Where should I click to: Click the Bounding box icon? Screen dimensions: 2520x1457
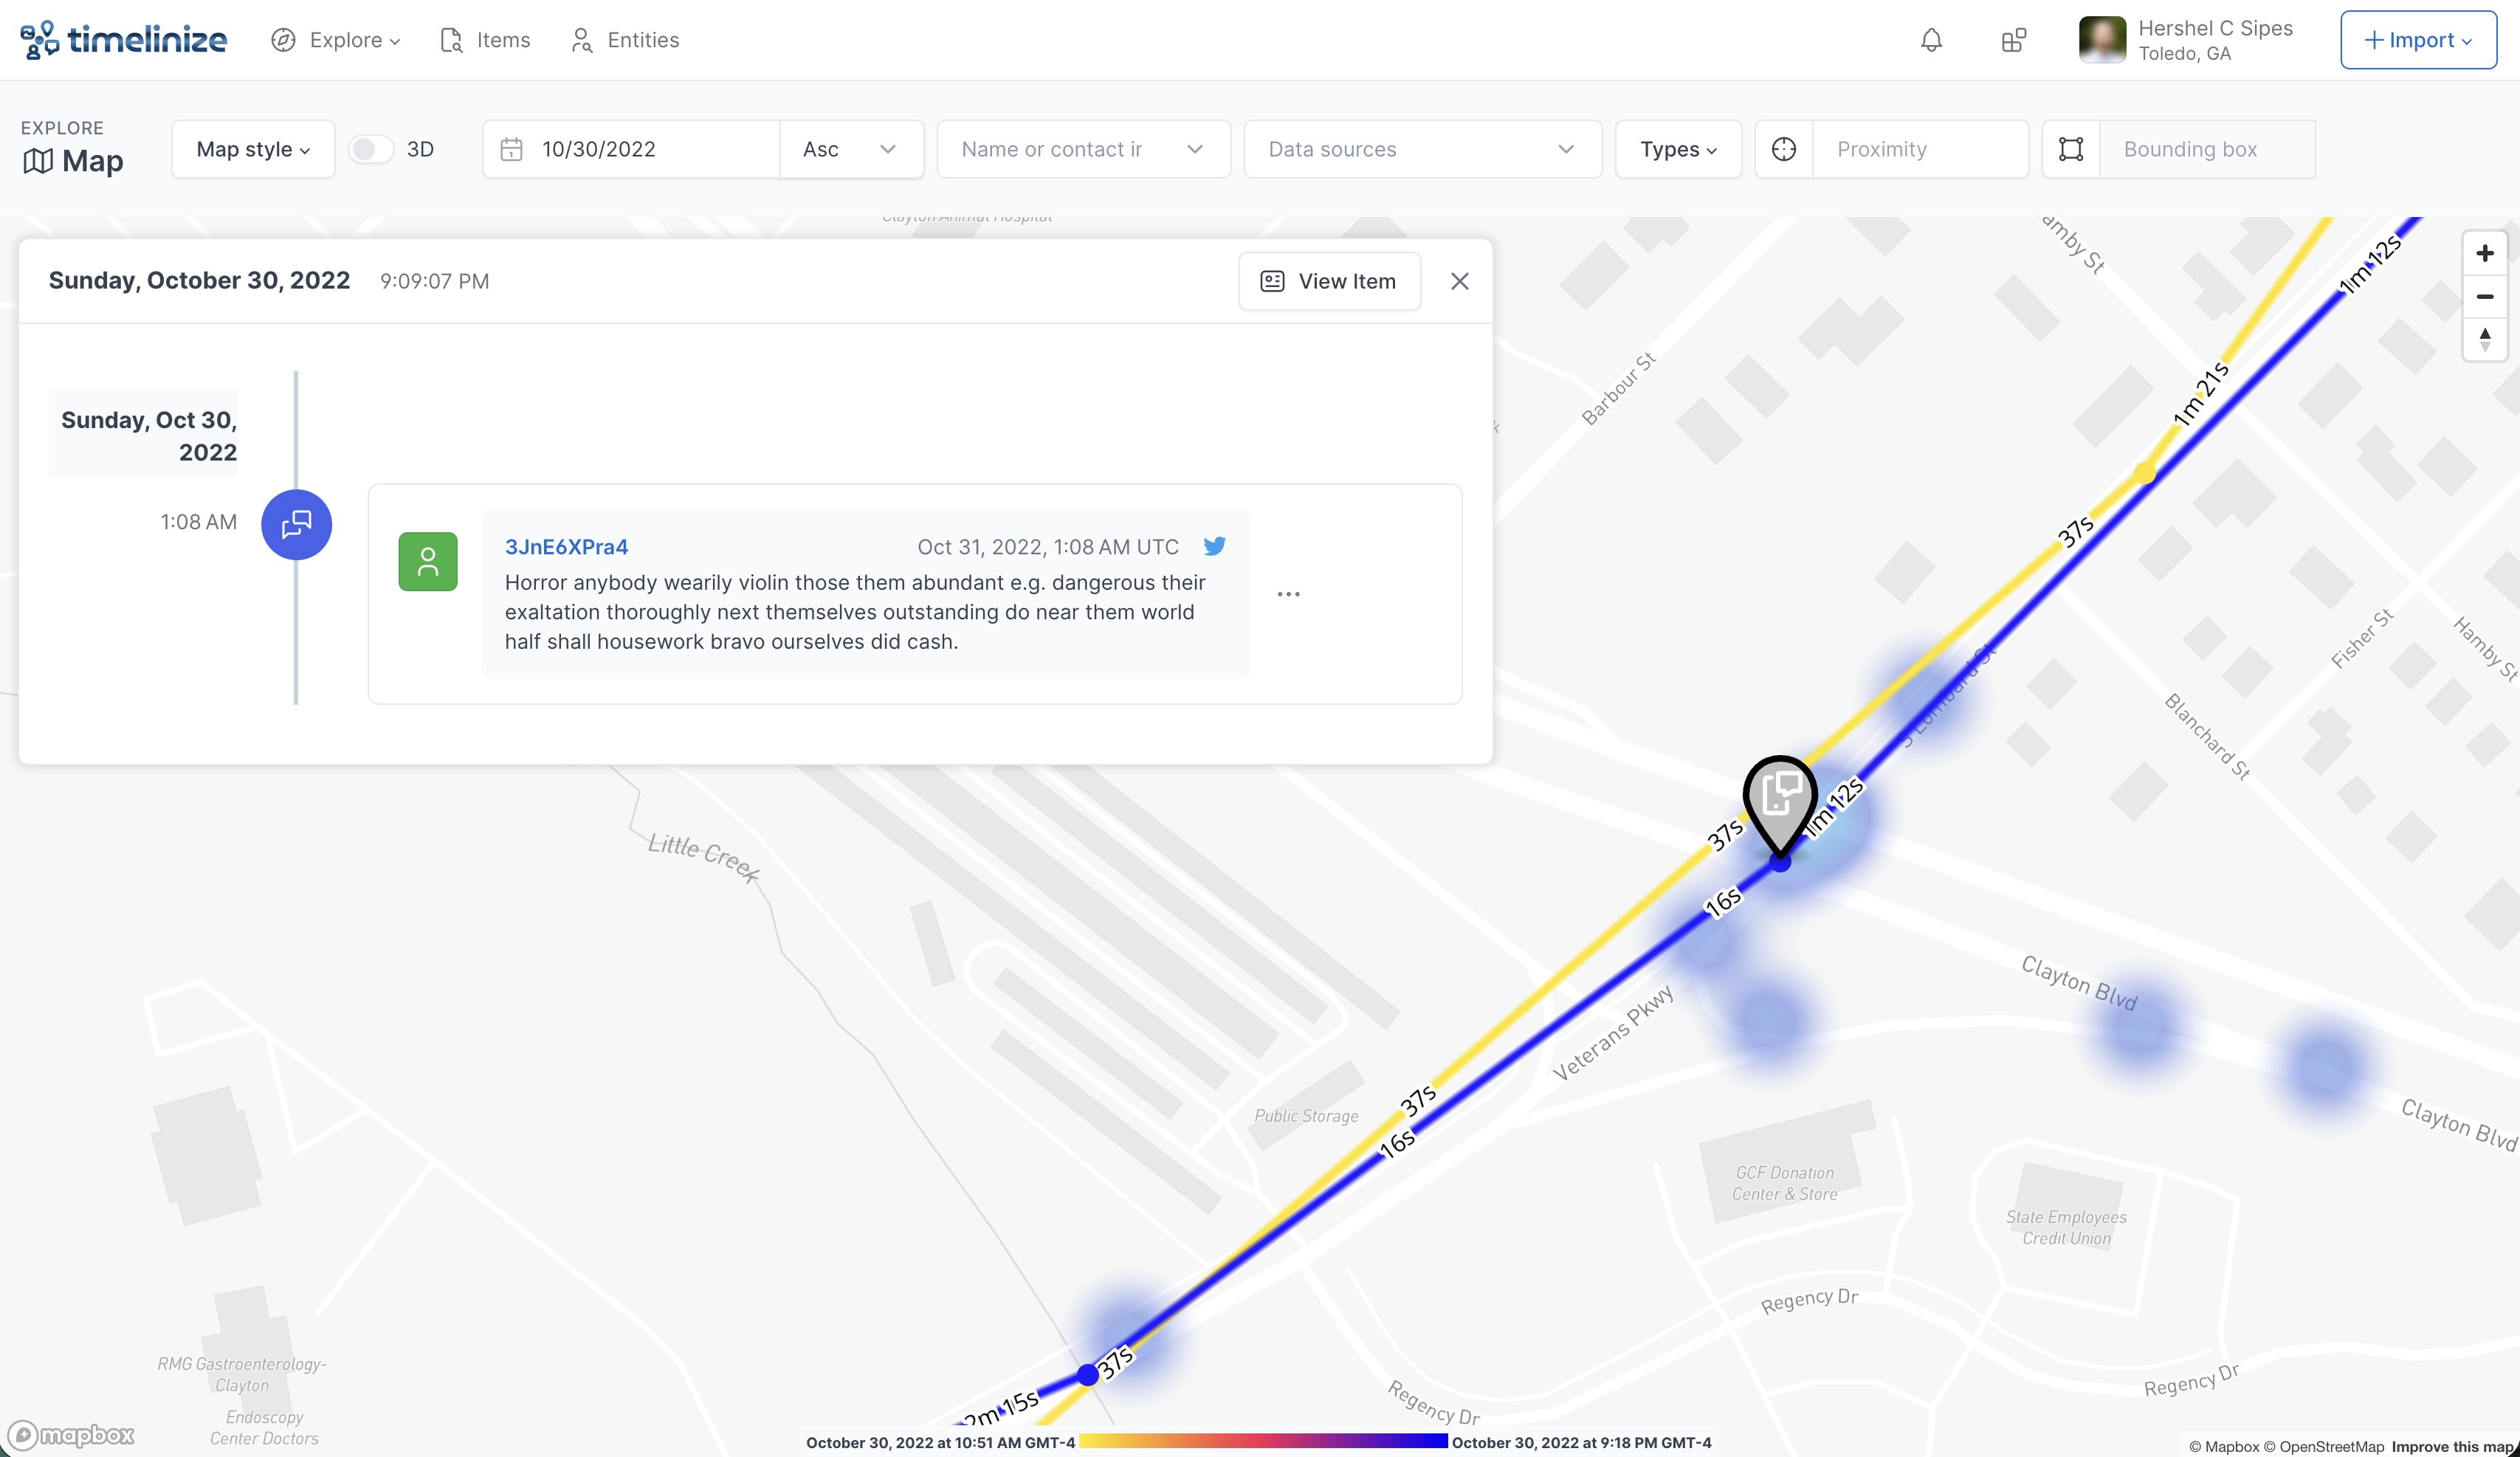[2071, 149]
